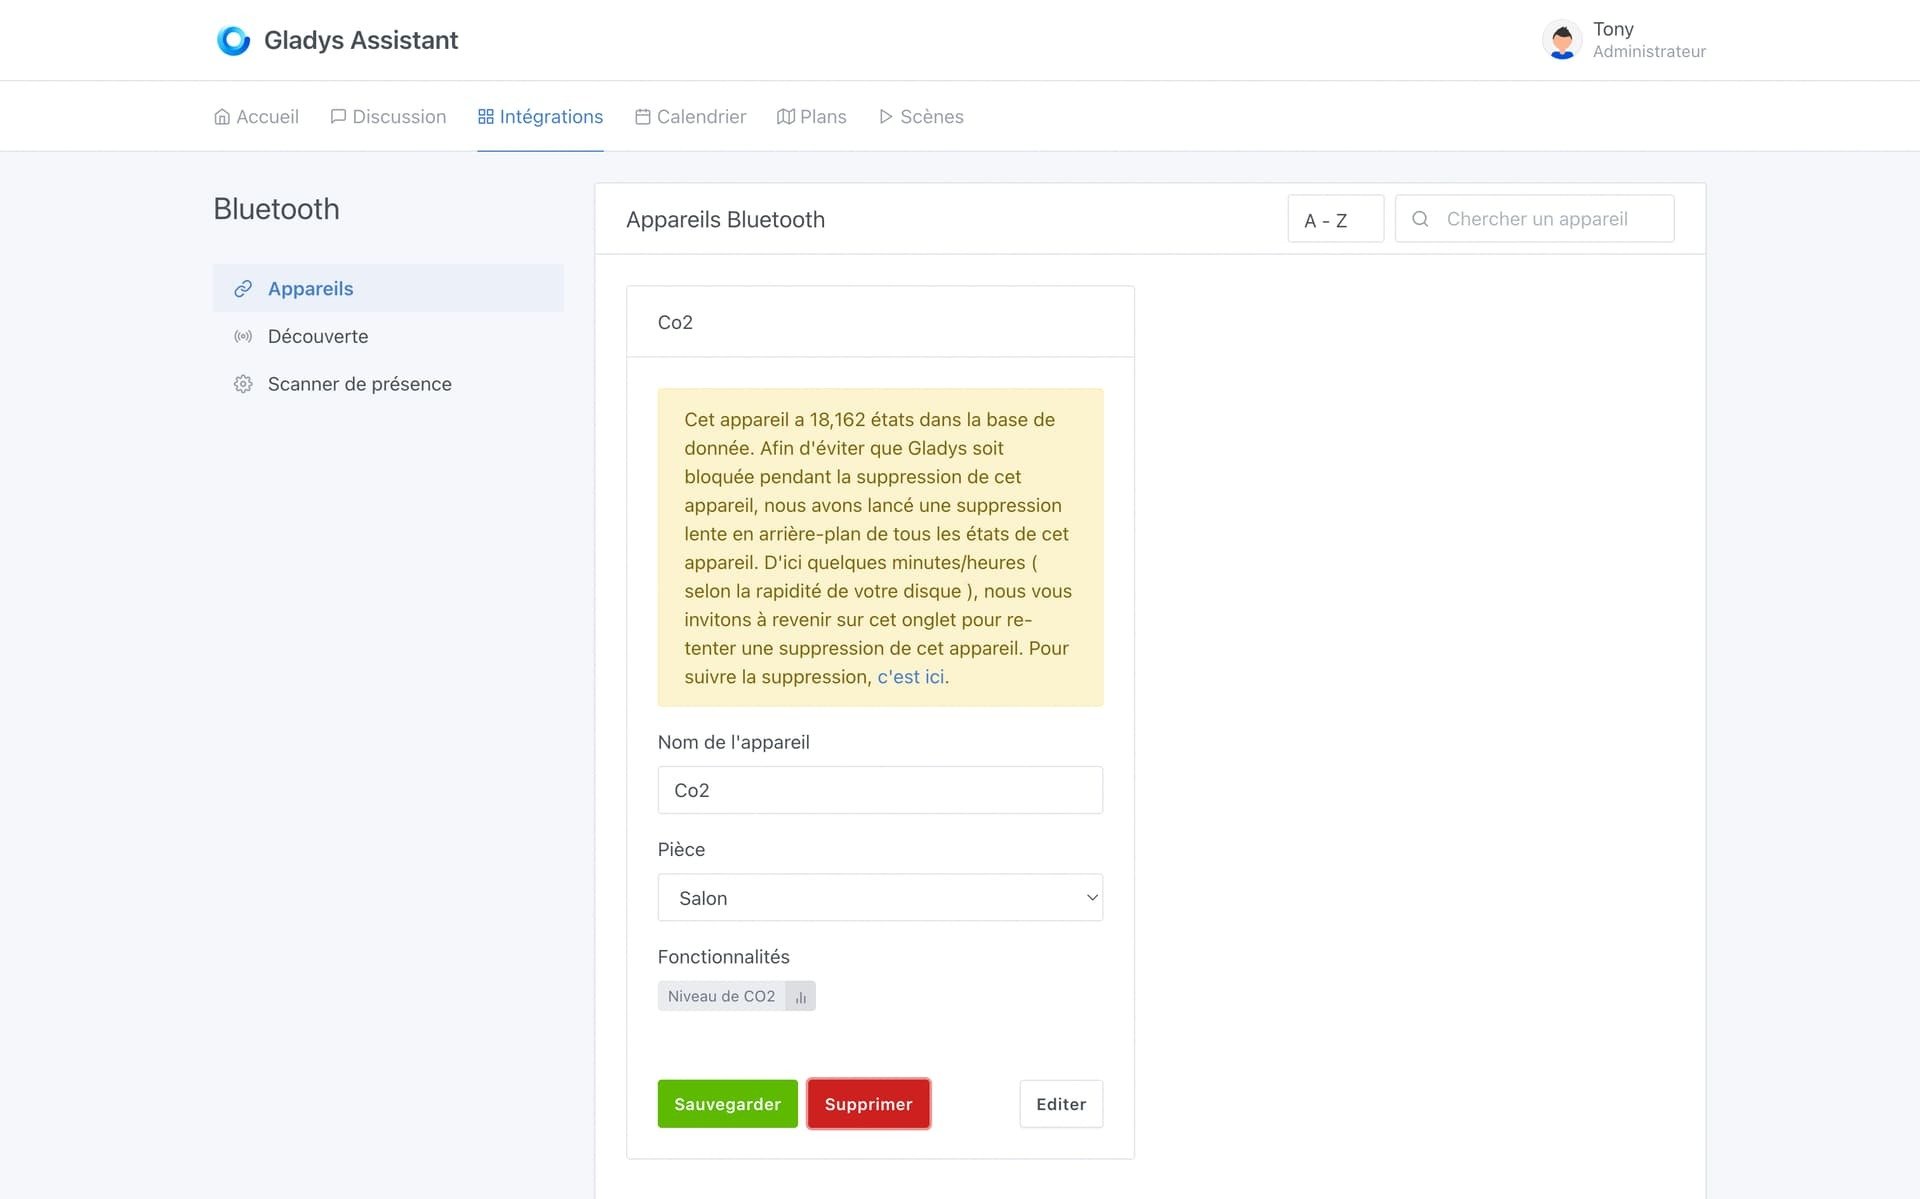
Task: Select the Intégrations tab
Action: (x=540, y=117)
